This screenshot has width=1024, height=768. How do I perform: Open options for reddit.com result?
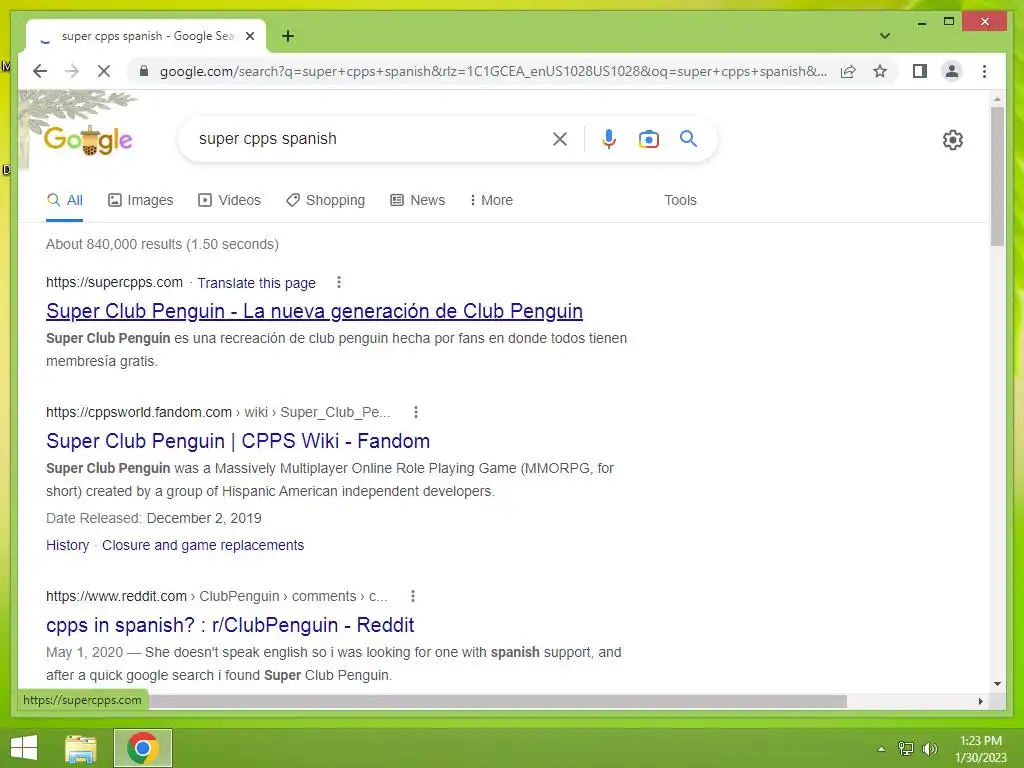(413, 596)
